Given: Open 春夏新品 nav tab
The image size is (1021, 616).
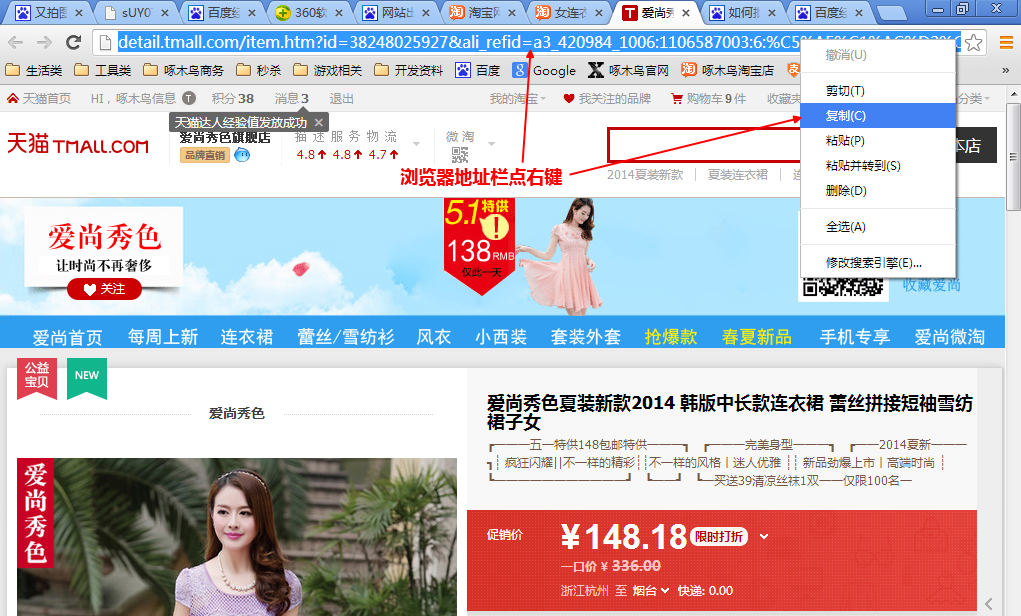Looking at the screenshot, I should [757, 337].
